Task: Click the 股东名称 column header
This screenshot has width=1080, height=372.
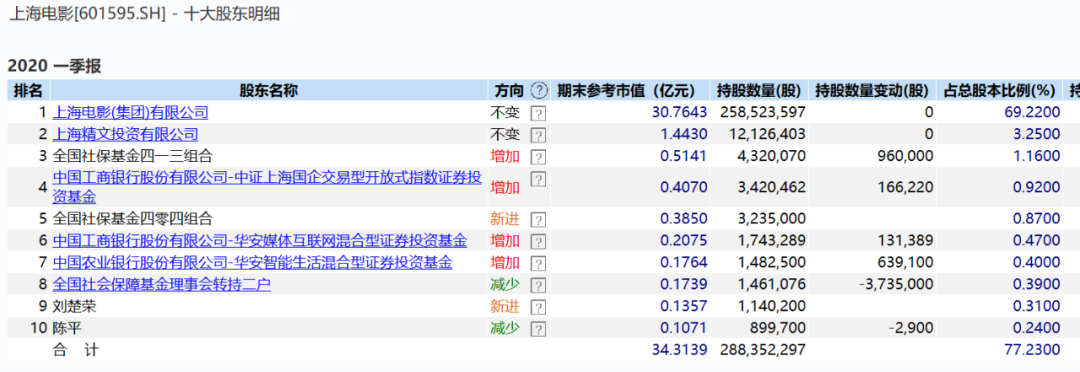Action: (x=269, y=90)
